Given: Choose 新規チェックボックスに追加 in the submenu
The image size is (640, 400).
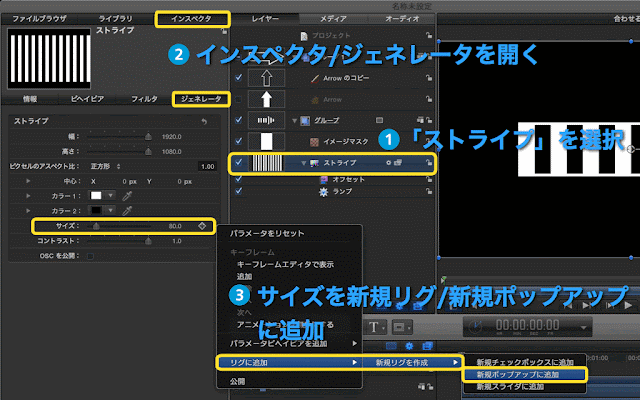Looking at the screenshot, I should click(x=525, y=362).
